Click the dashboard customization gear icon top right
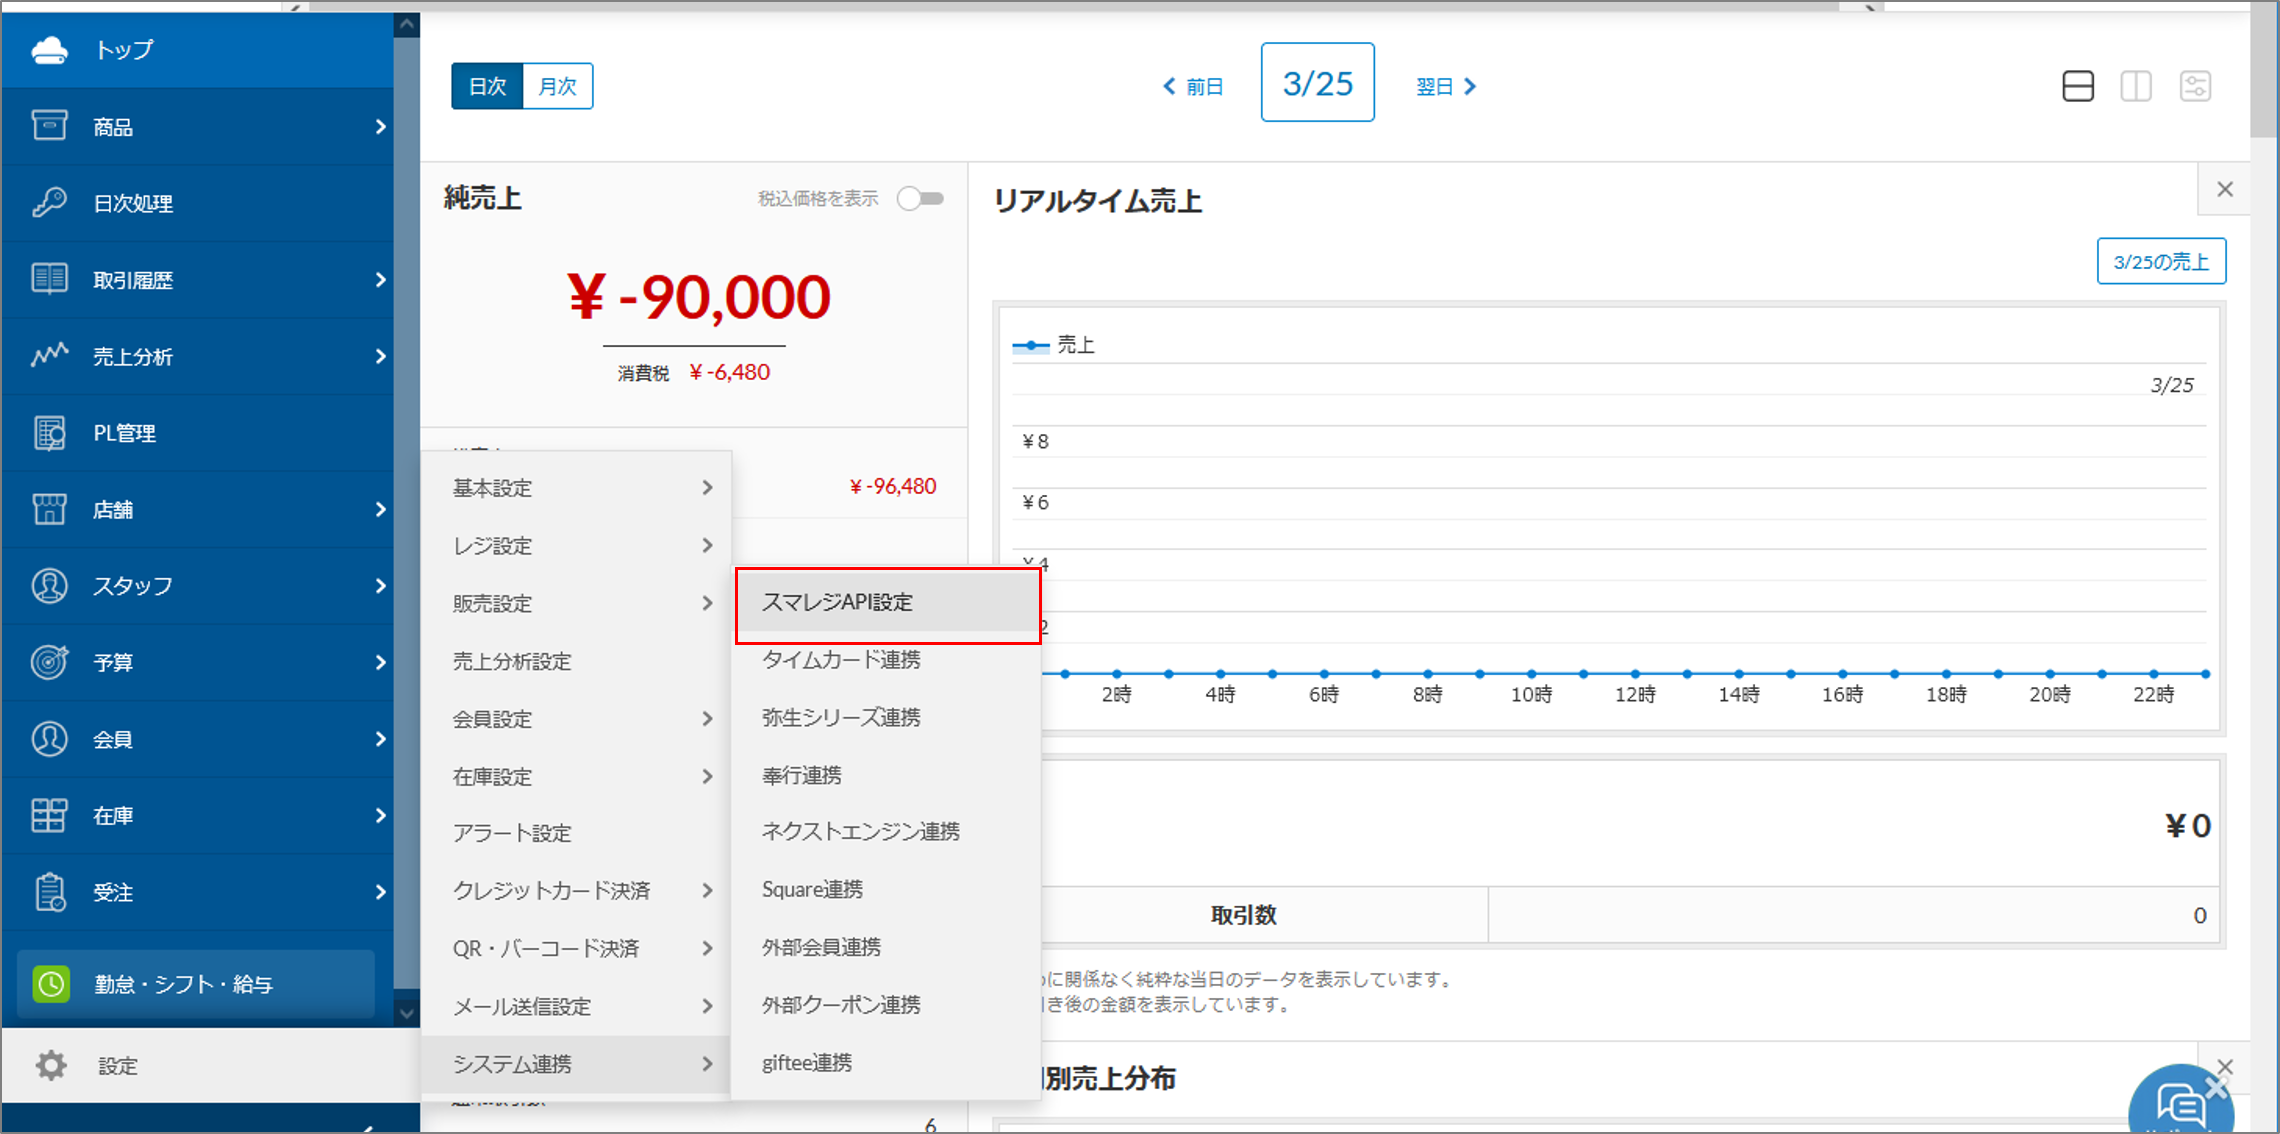This screenshot has height=1134, width=2280. click(x=2196, y=86)
